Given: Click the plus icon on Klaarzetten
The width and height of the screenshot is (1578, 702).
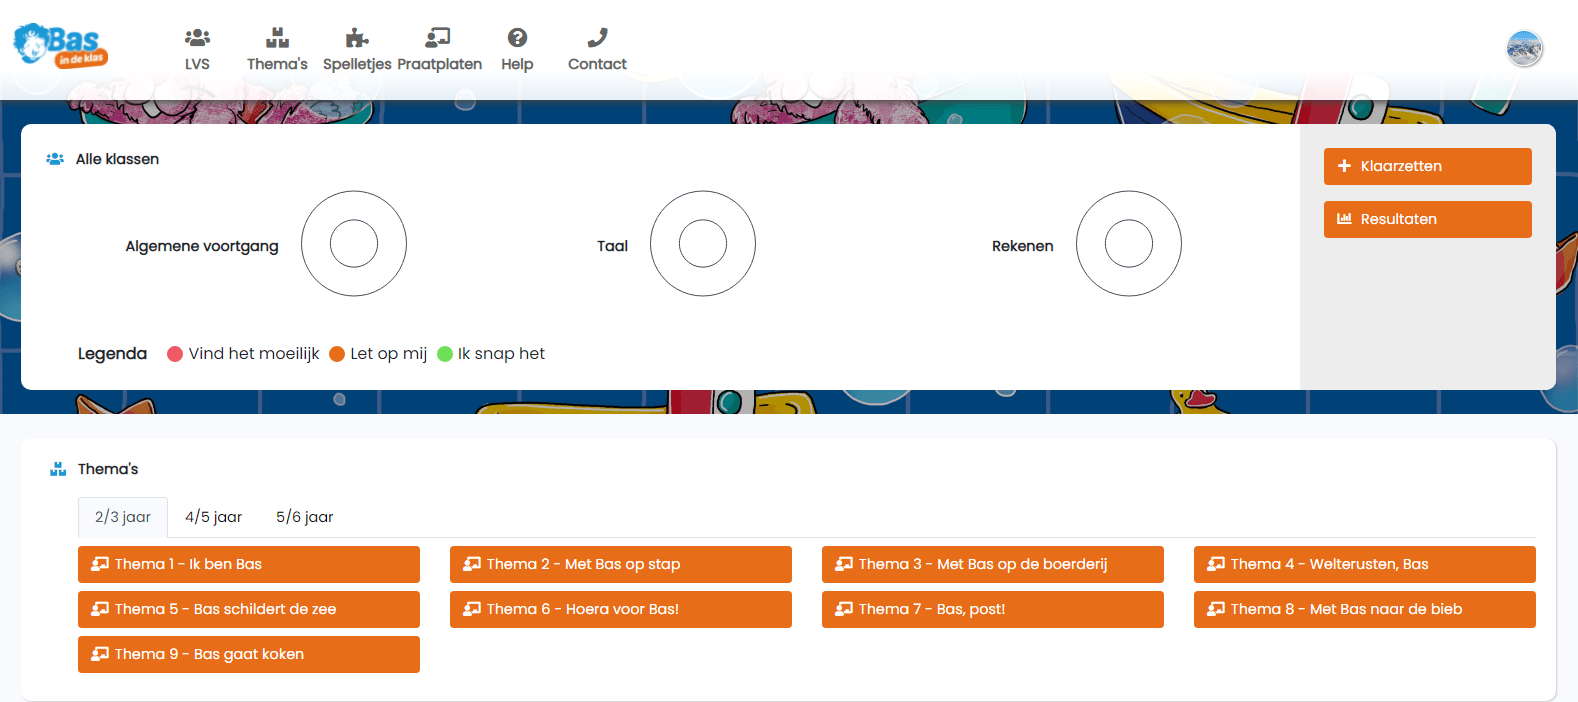Looking at the screenshot, I should [x=1344, y=166].
